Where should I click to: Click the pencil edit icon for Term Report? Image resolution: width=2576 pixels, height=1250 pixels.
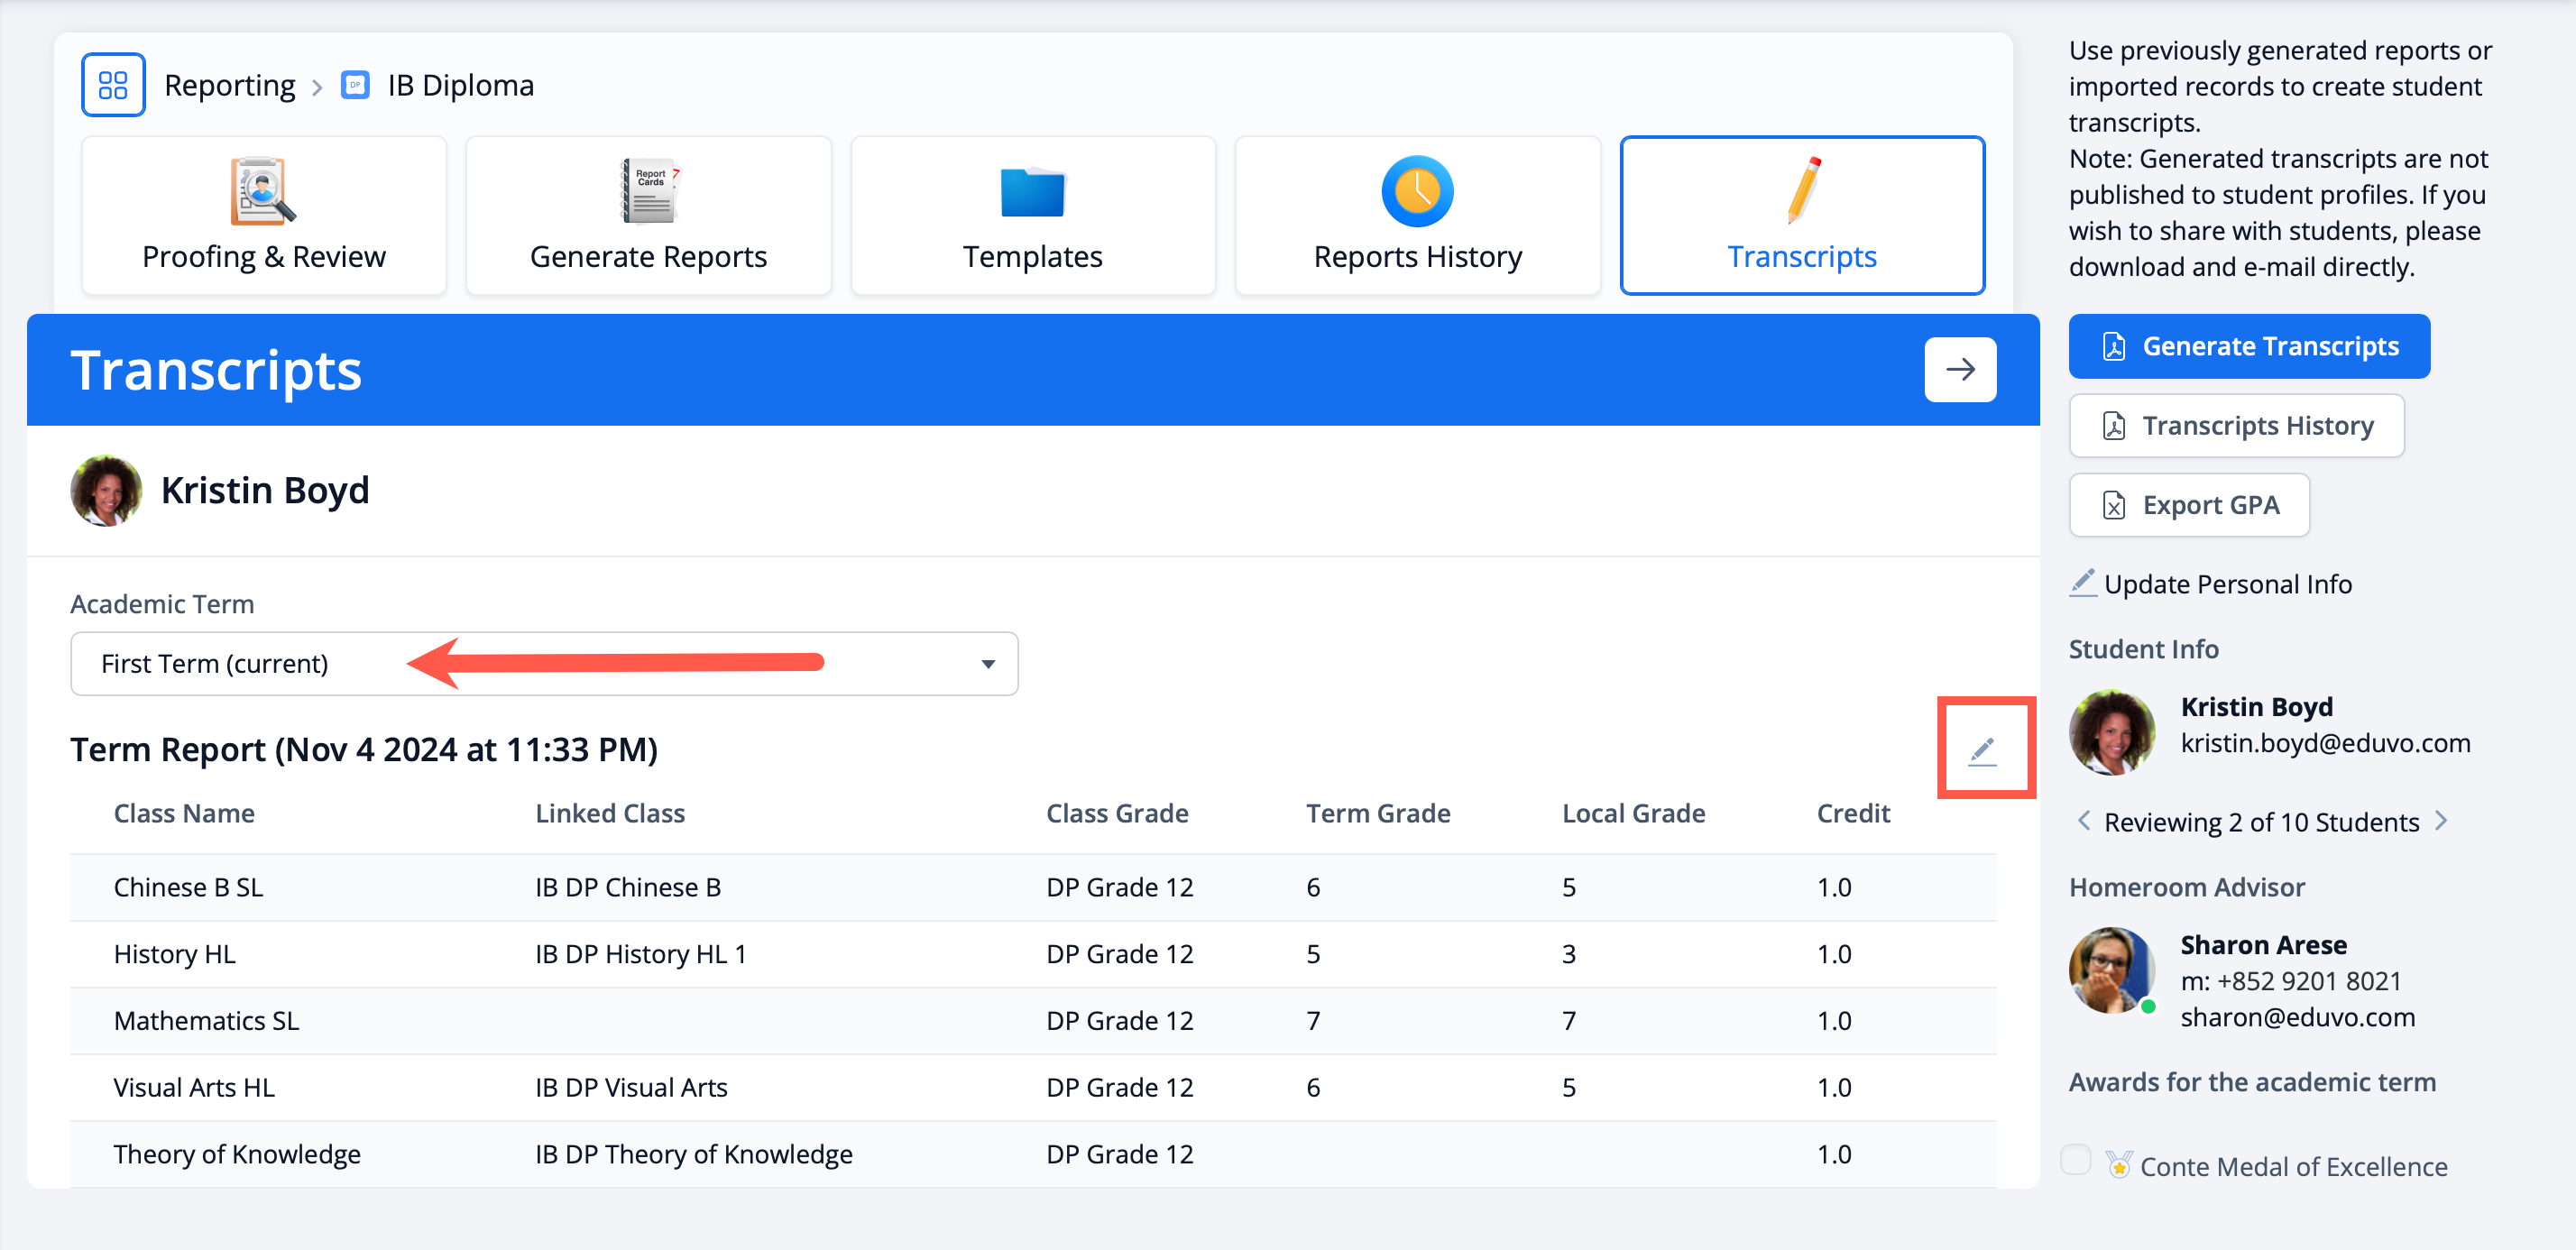click(1982, 750)
